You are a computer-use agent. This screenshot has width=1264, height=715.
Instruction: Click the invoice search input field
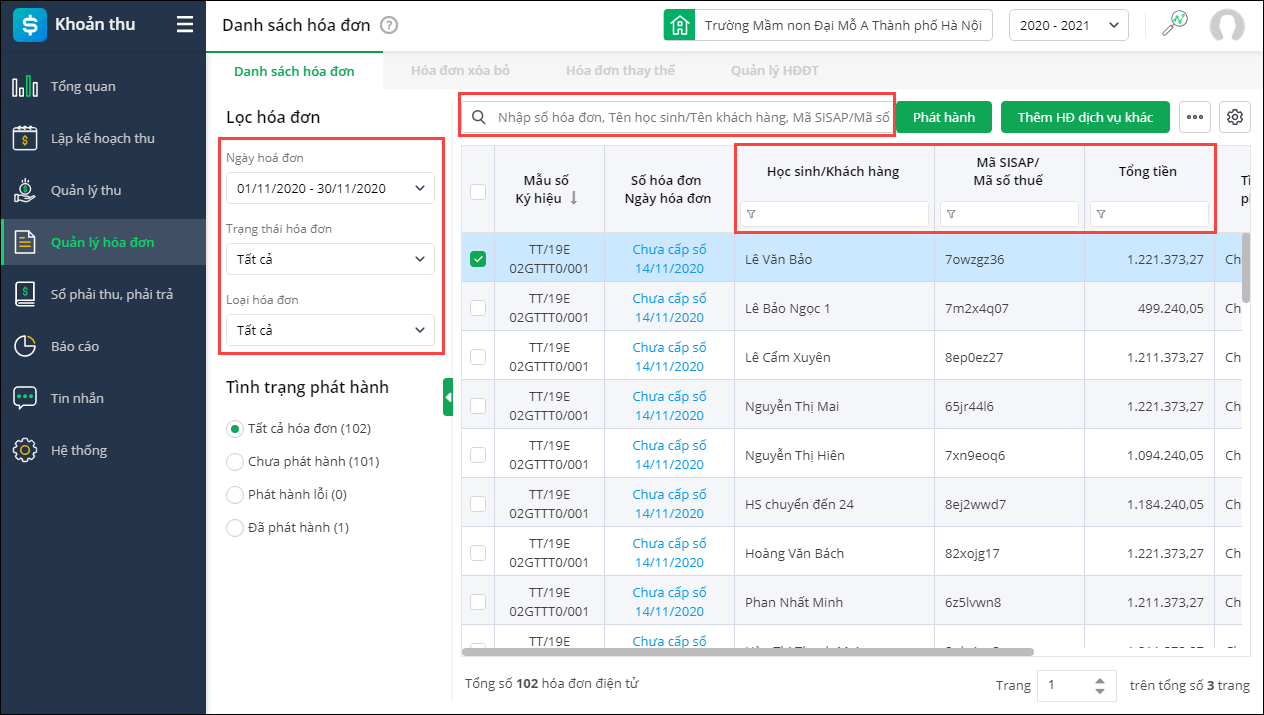[690, 117]
